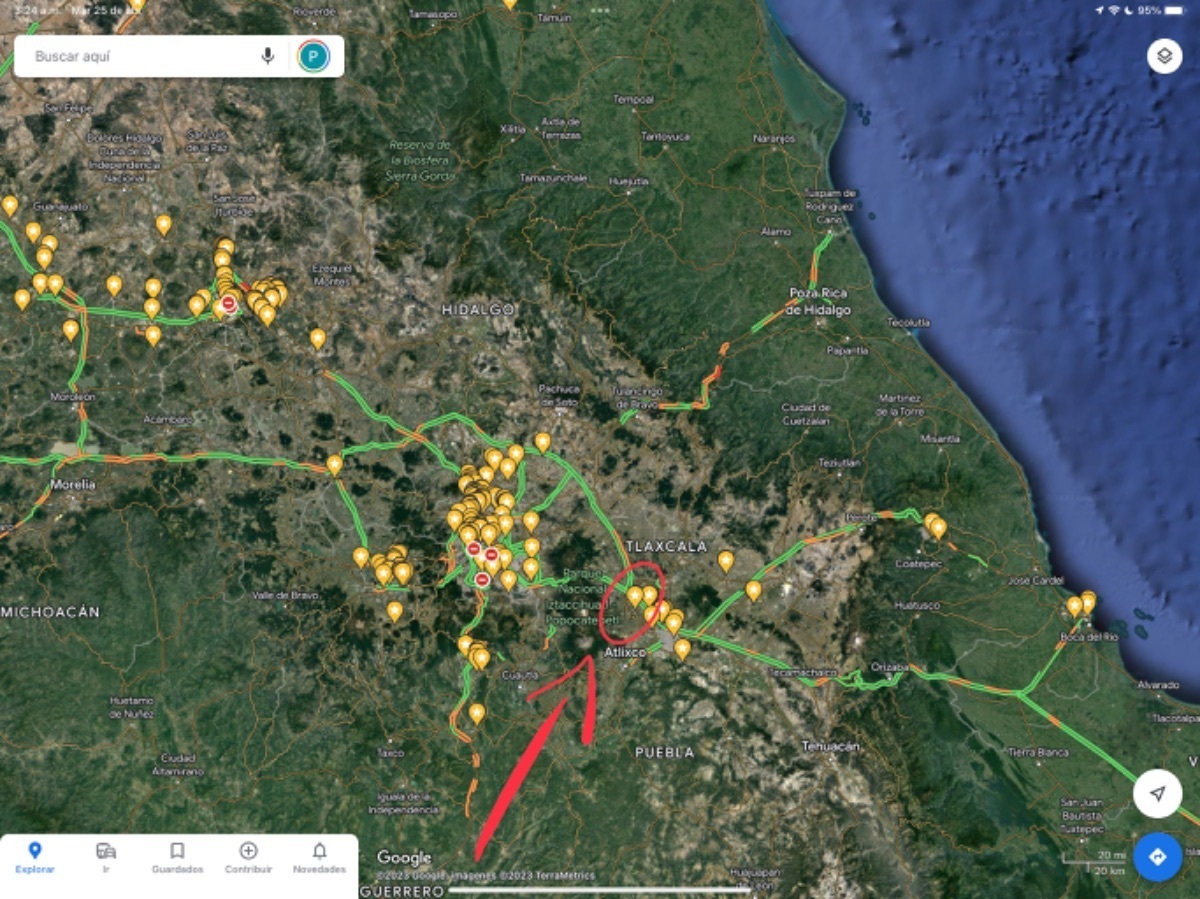Tap the red closure marker near San José Iturbide

pyautogui.click(x=229, y=303)
